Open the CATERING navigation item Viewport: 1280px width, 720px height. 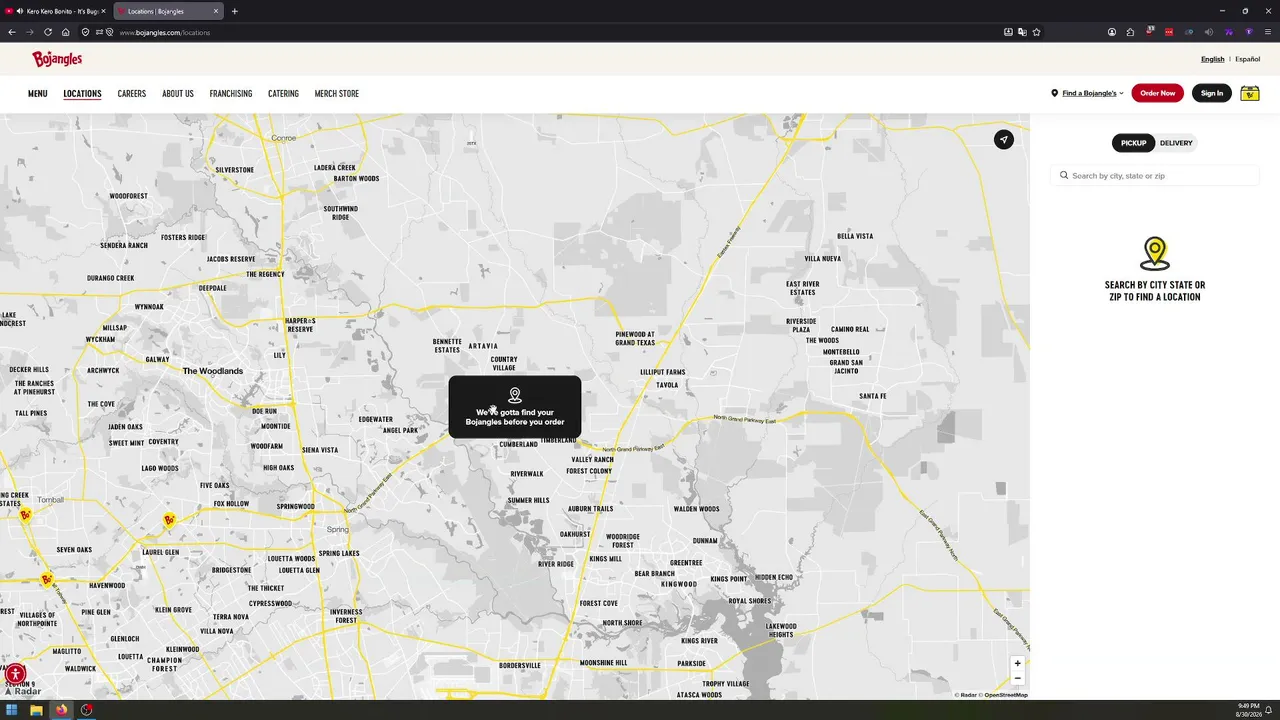tap(283, 94)
